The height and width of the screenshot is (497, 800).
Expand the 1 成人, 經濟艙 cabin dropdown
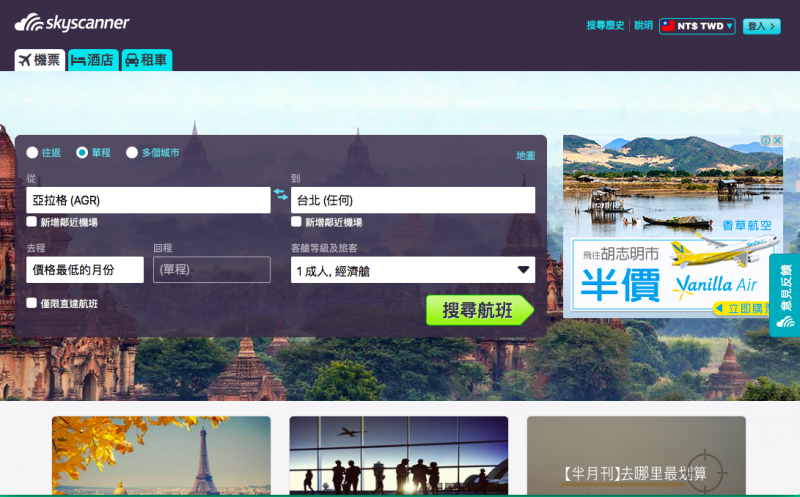(413, 270)
